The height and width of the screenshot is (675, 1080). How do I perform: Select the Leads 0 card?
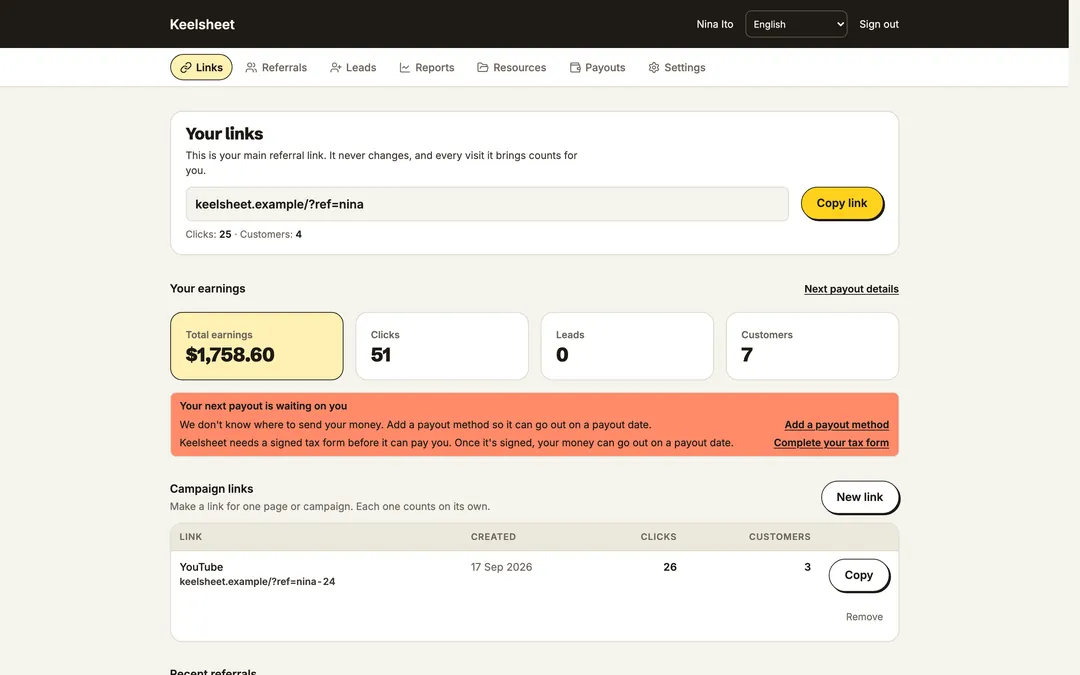click(x=627, y=346)
